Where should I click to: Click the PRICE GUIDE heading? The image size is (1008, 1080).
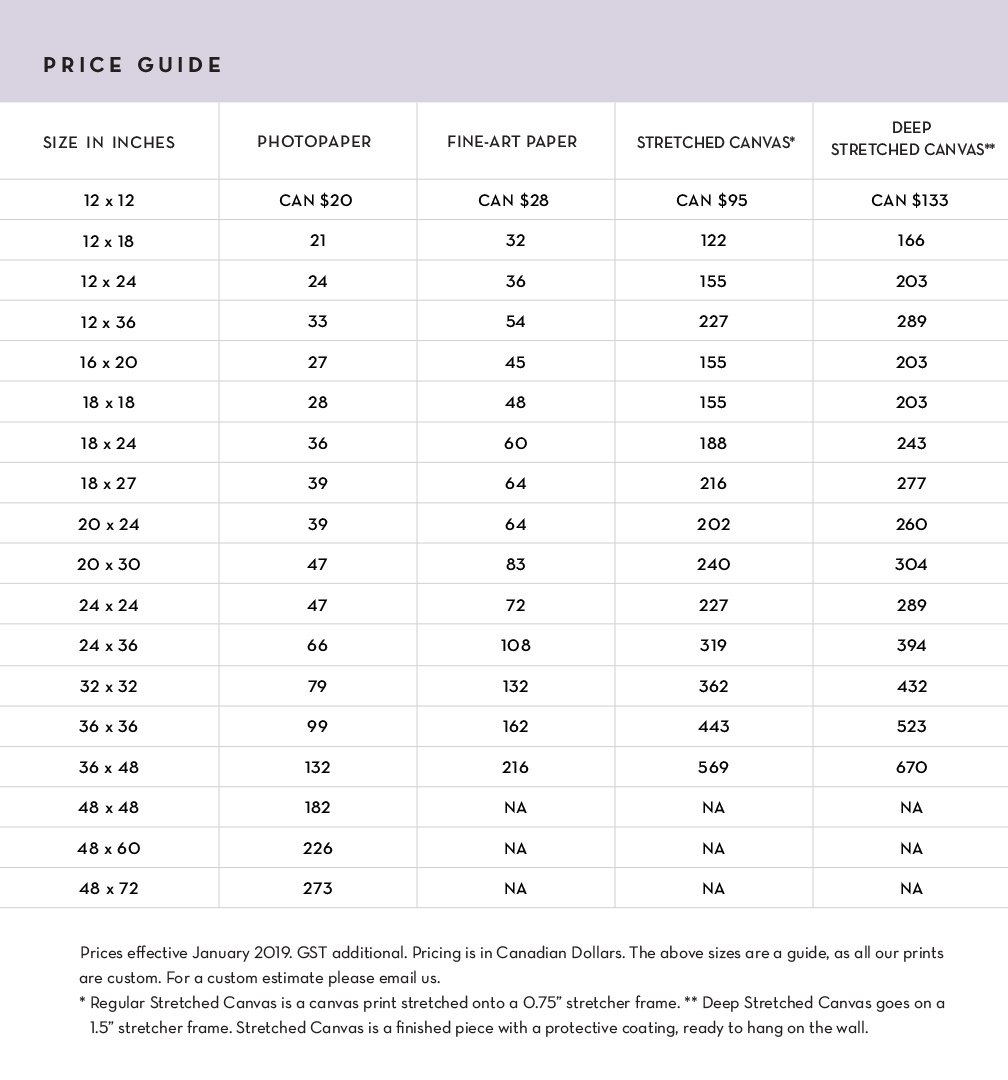(x=132, y=65)
